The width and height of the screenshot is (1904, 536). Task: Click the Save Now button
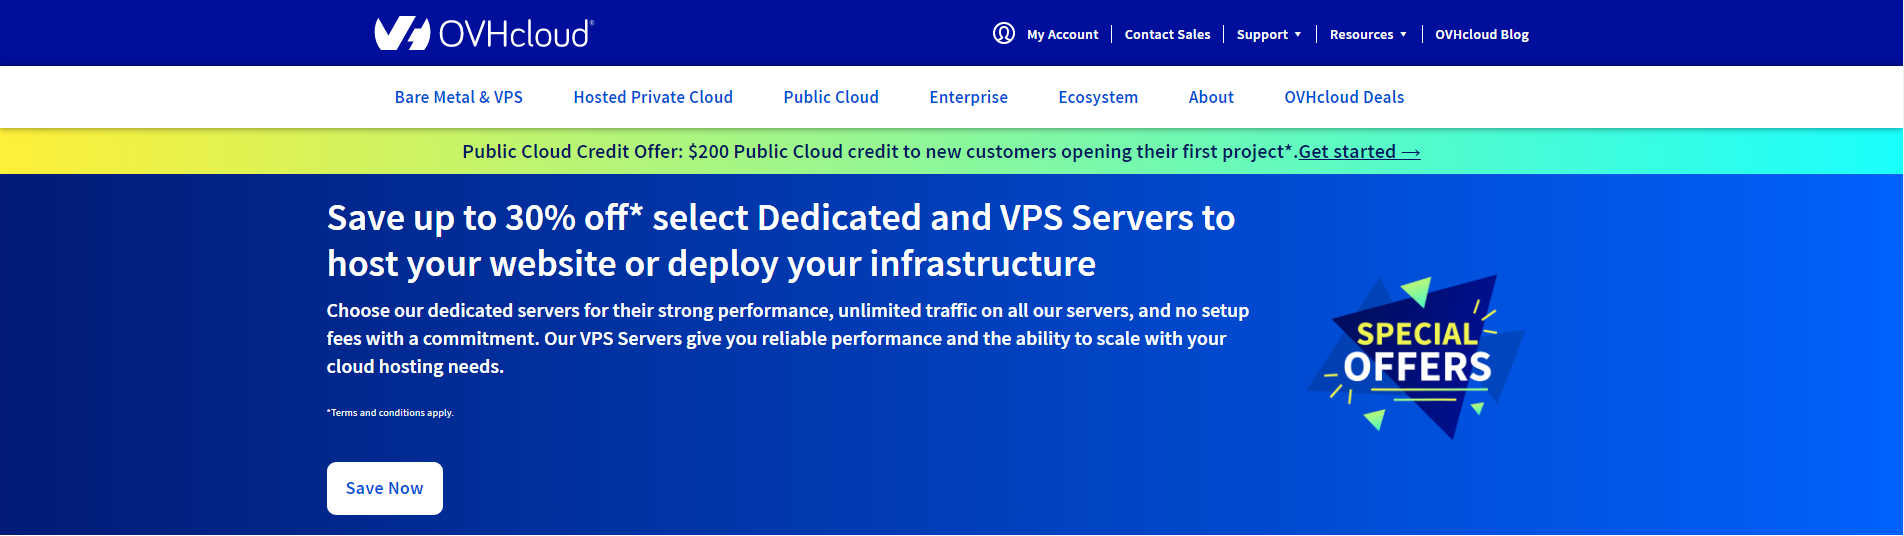pos(385,488)
